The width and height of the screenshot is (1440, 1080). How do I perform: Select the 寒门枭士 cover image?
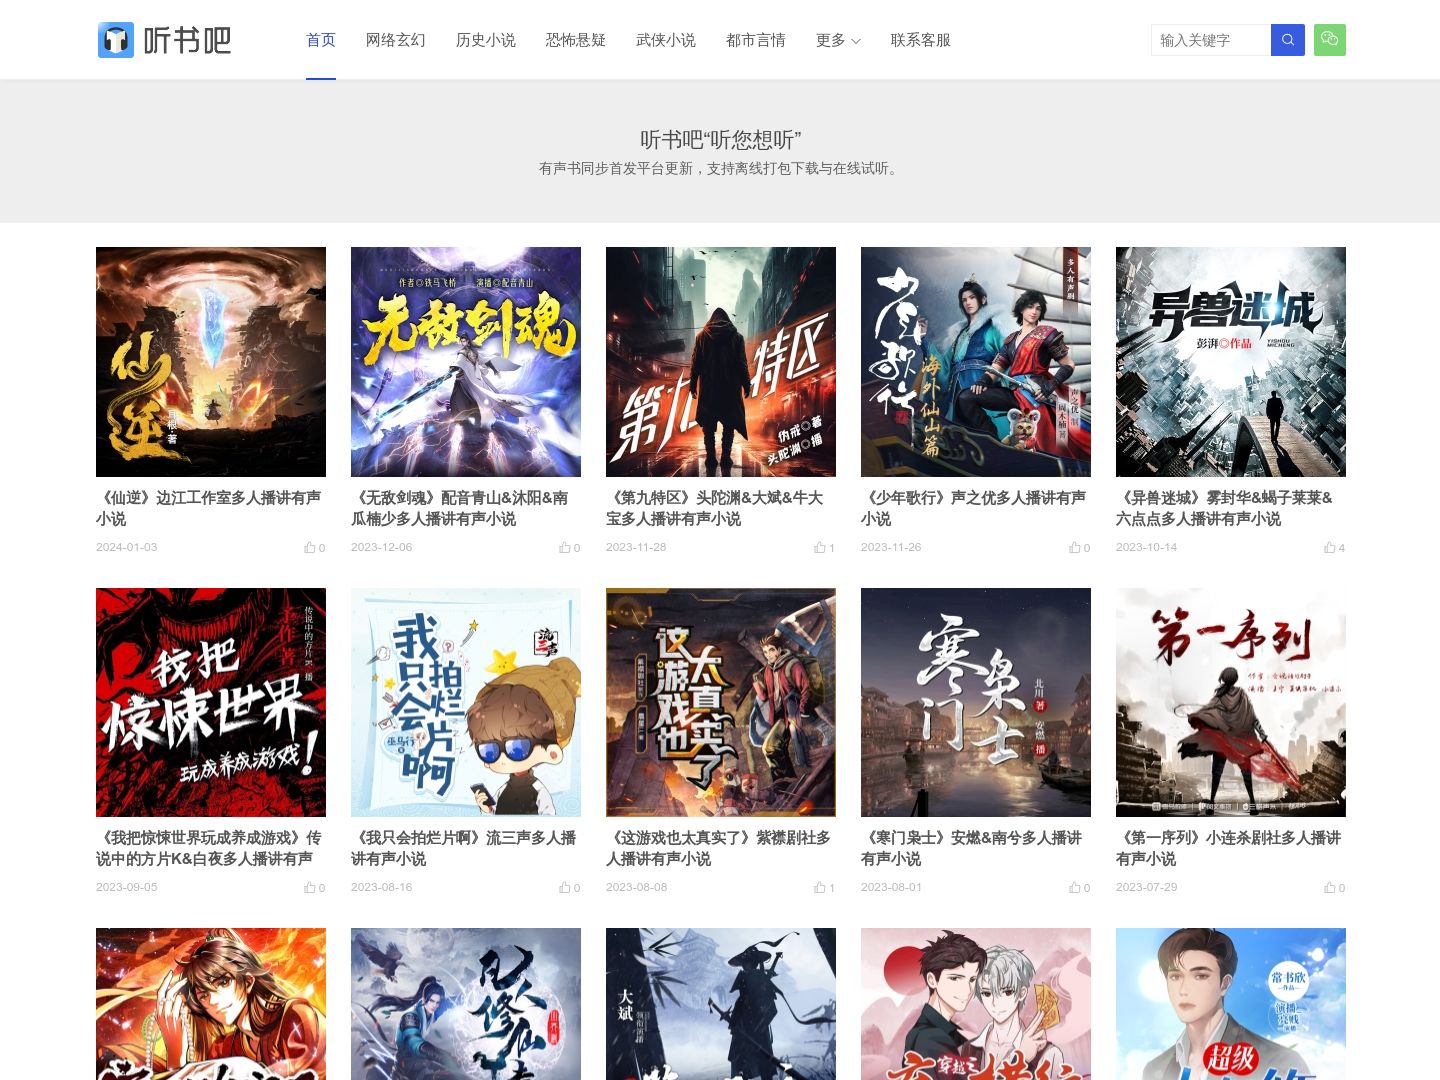click(976, 702)
